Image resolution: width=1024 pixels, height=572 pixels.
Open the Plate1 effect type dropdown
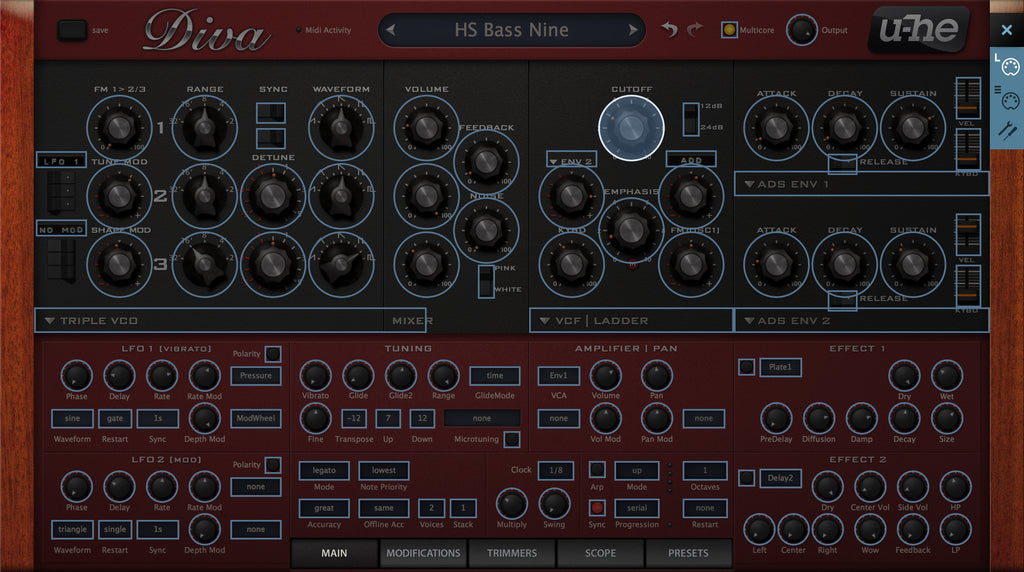[780, 367]
